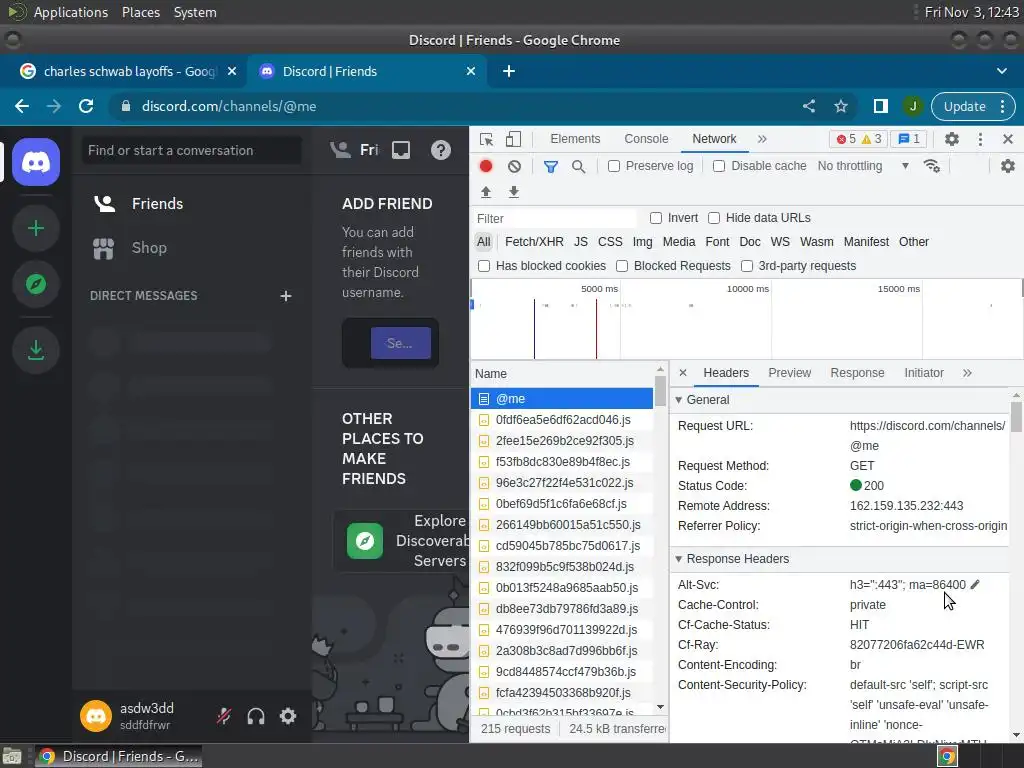Viewport: 1024px width, 768px height.
Task: Reload the Discord page
Action: pos(86,106)
